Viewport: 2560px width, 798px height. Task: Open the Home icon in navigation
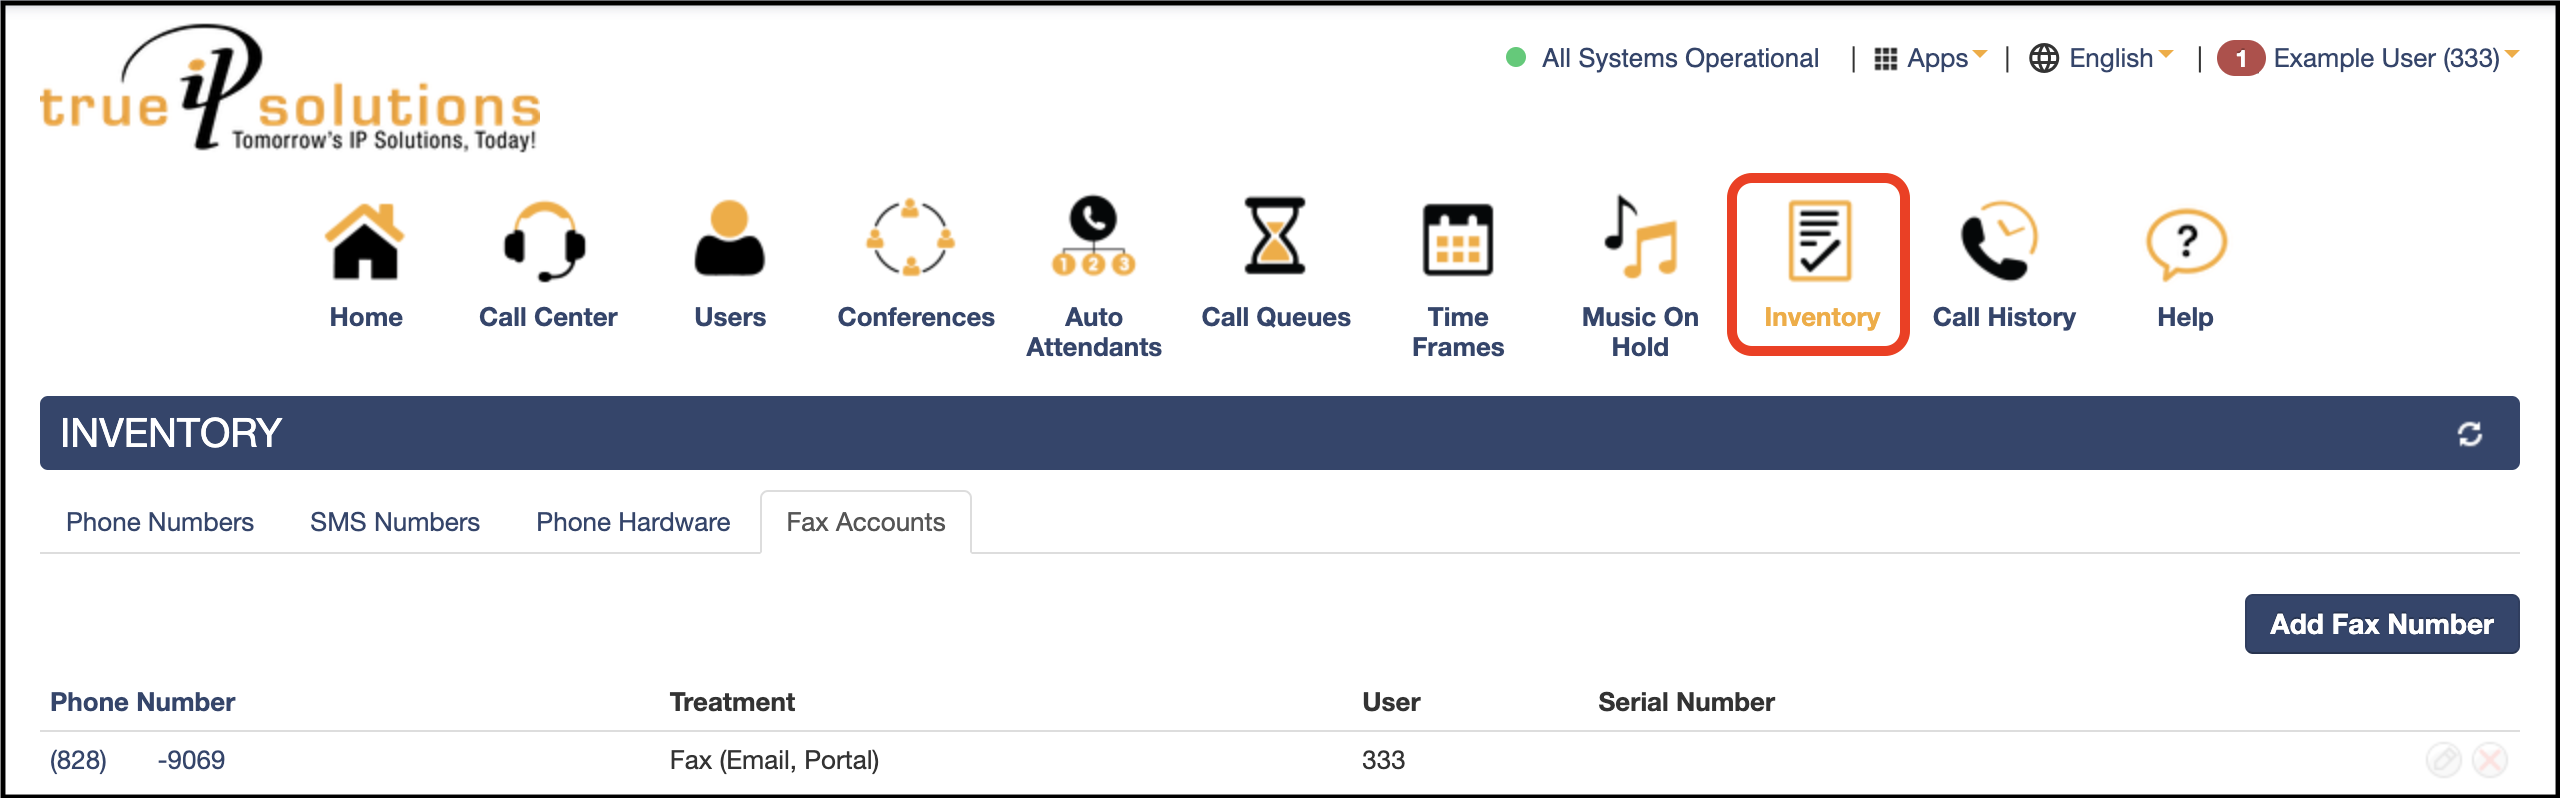(365, 242)
